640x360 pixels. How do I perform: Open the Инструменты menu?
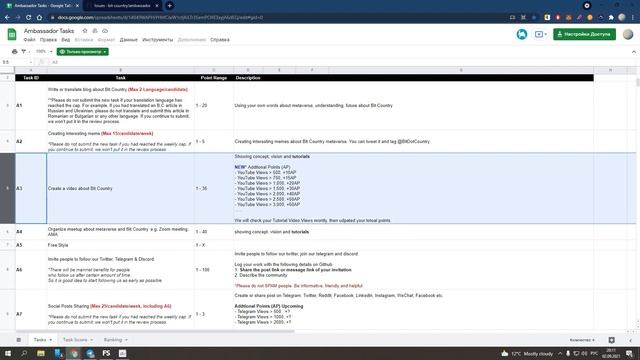[158, 40]
